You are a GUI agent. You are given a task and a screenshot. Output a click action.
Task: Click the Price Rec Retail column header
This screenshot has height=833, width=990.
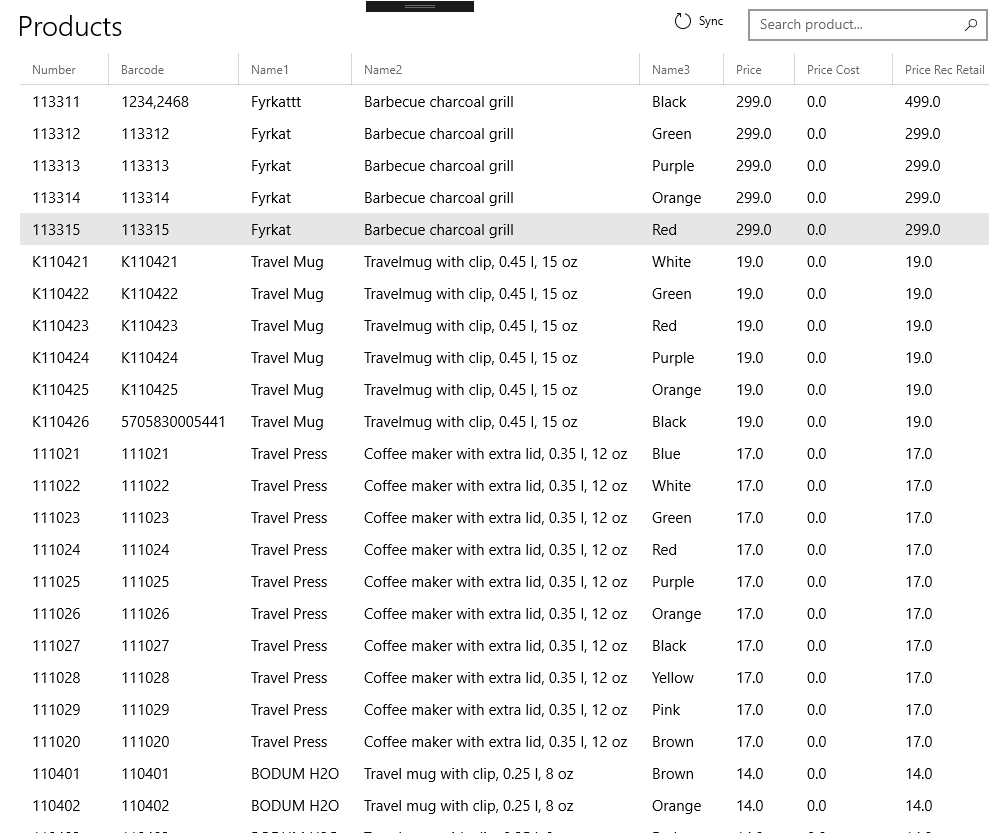(x=944, y=70)
